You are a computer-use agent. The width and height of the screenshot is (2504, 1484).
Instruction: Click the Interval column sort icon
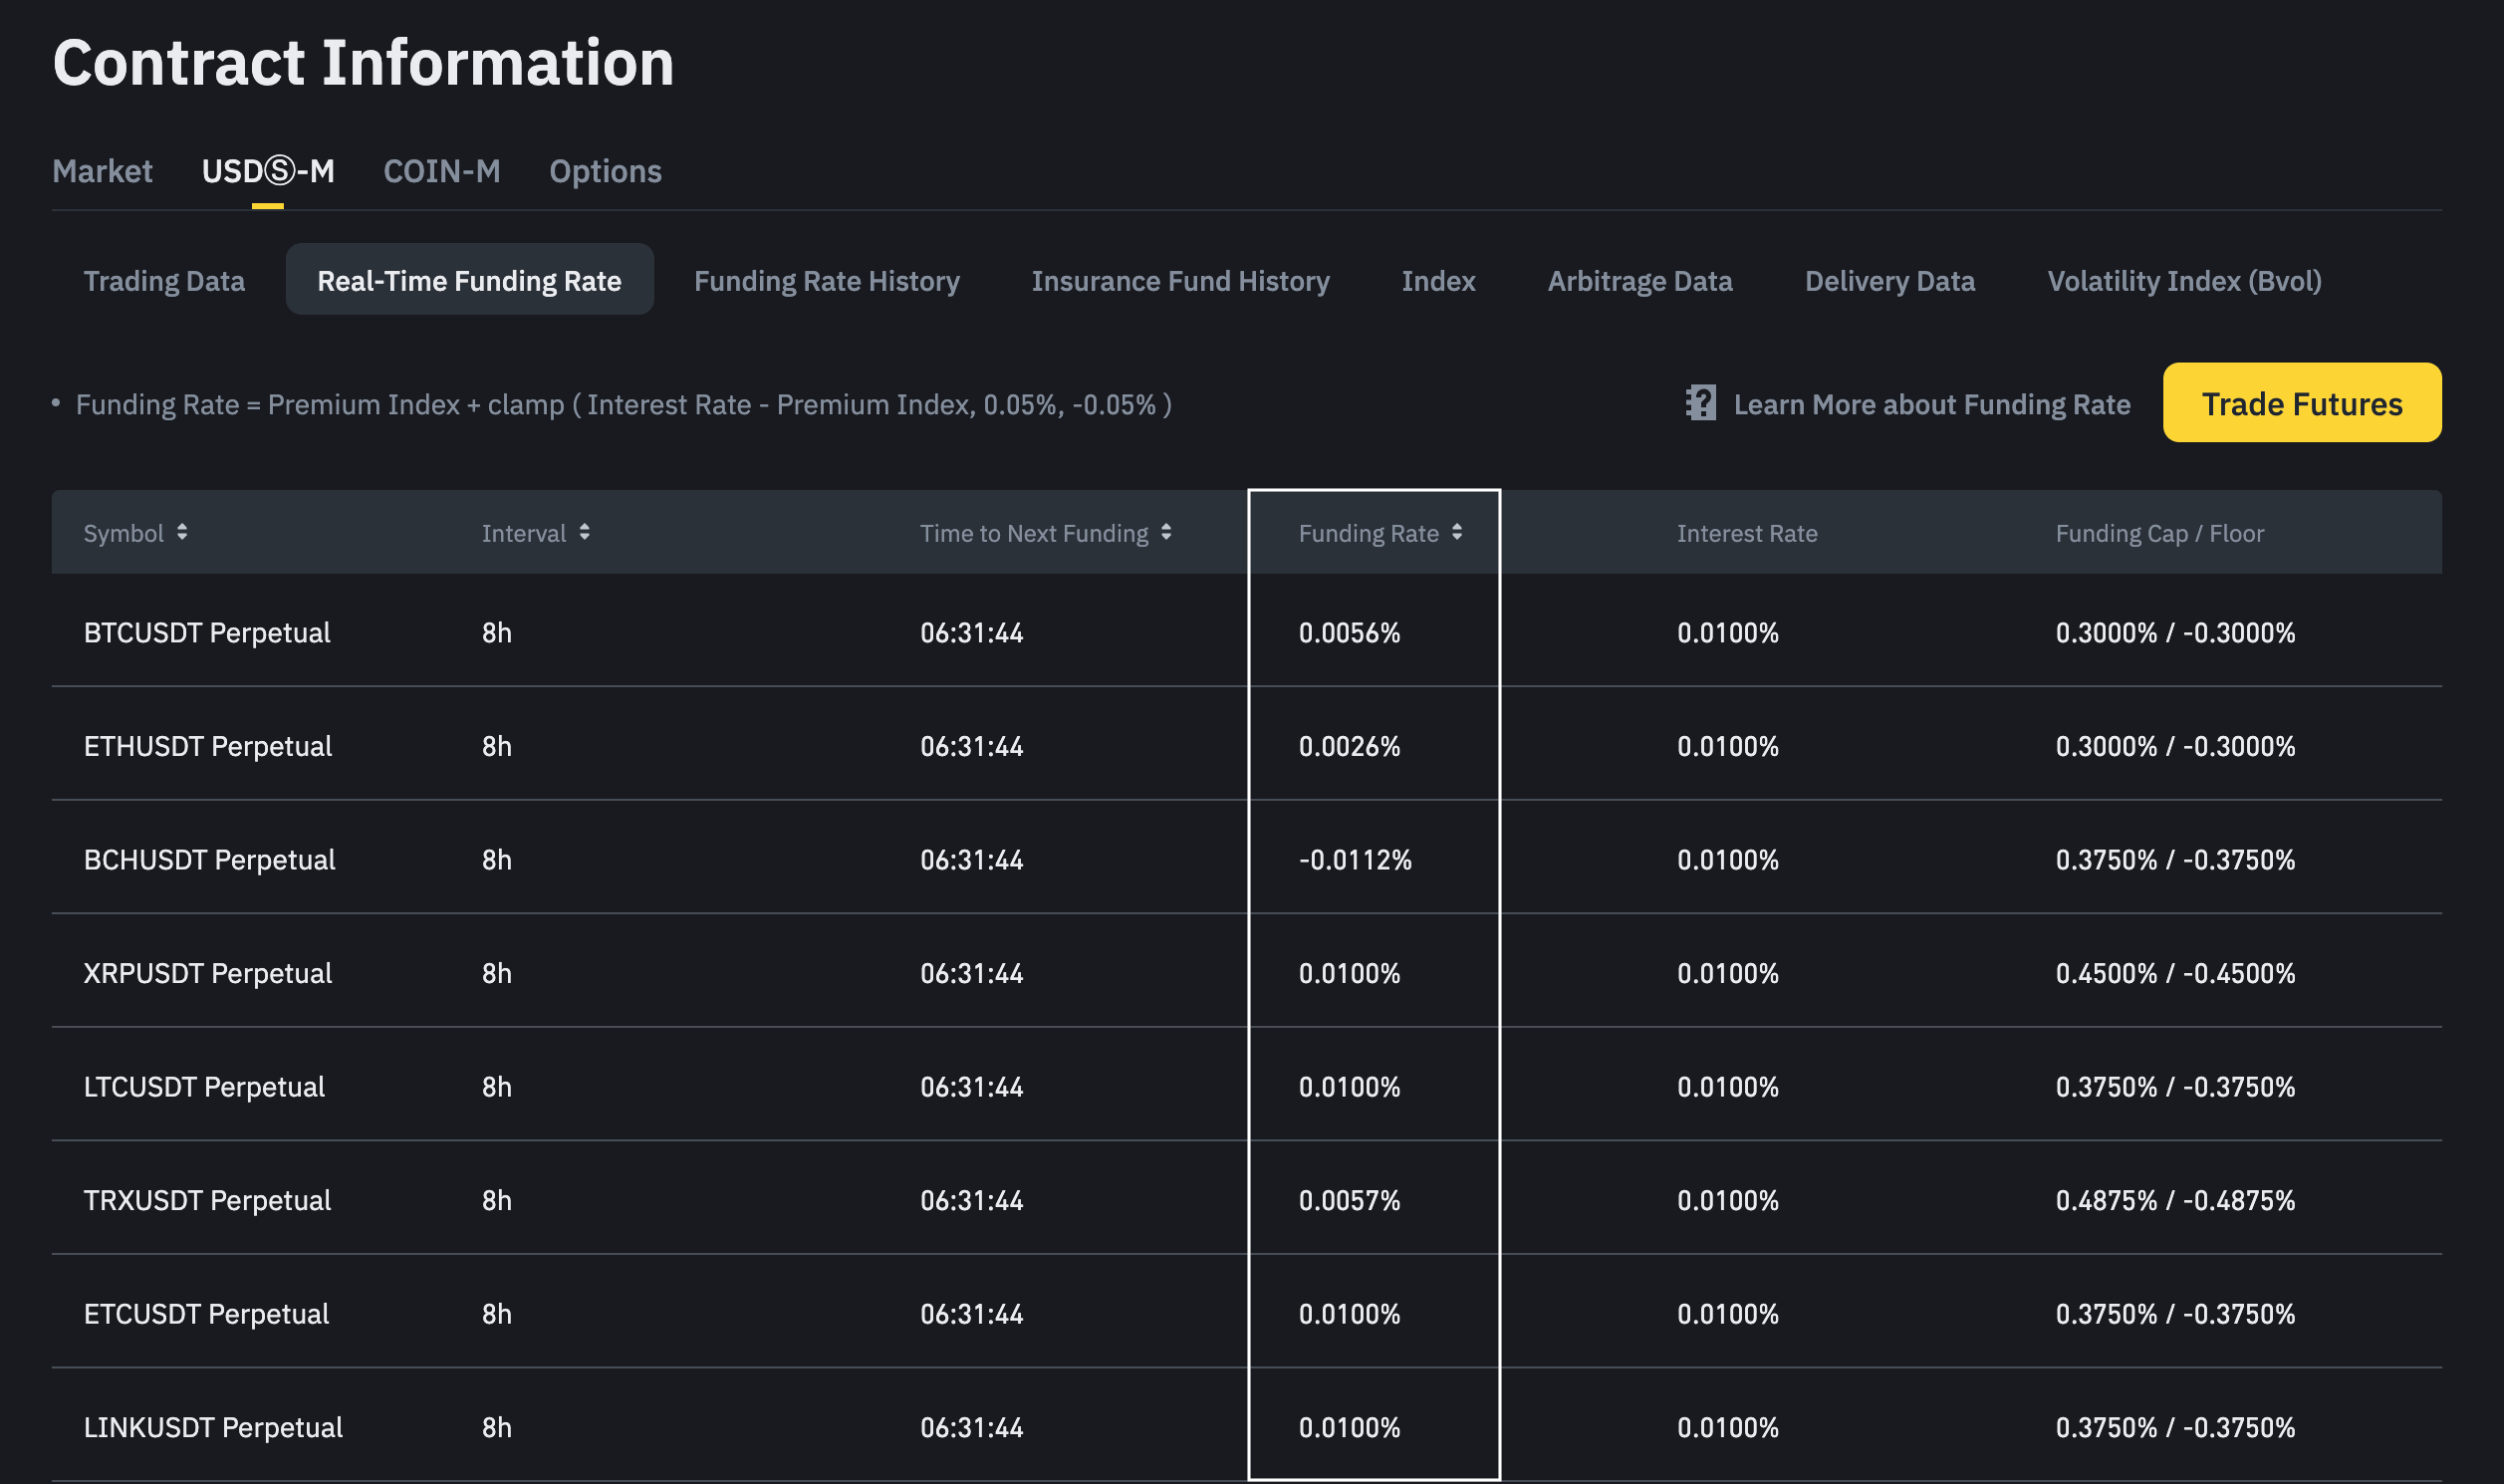(x=584, y=532)
